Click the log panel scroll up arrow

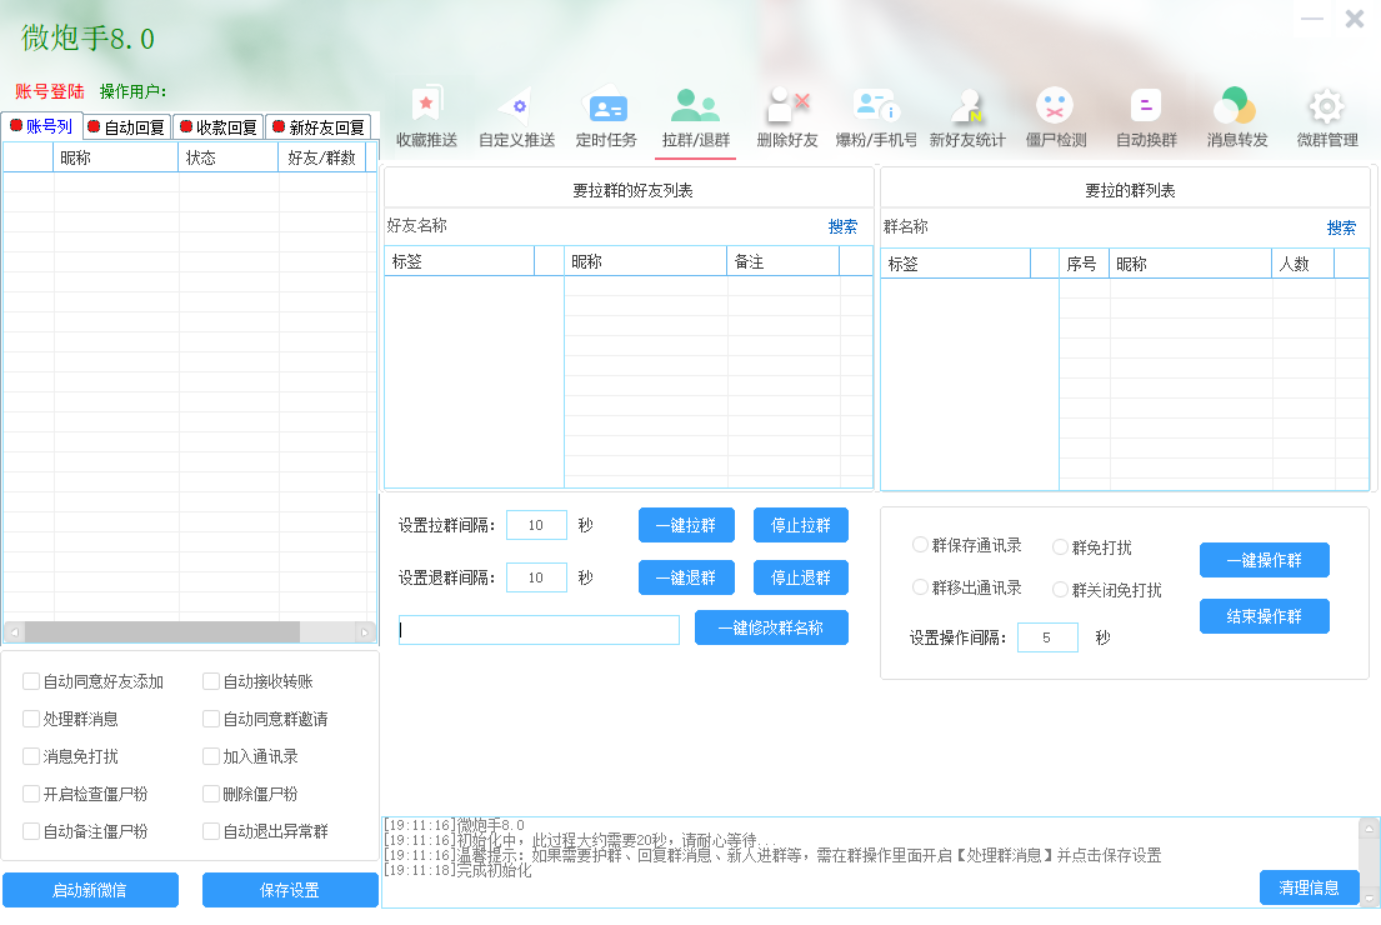click(1370, 828)
